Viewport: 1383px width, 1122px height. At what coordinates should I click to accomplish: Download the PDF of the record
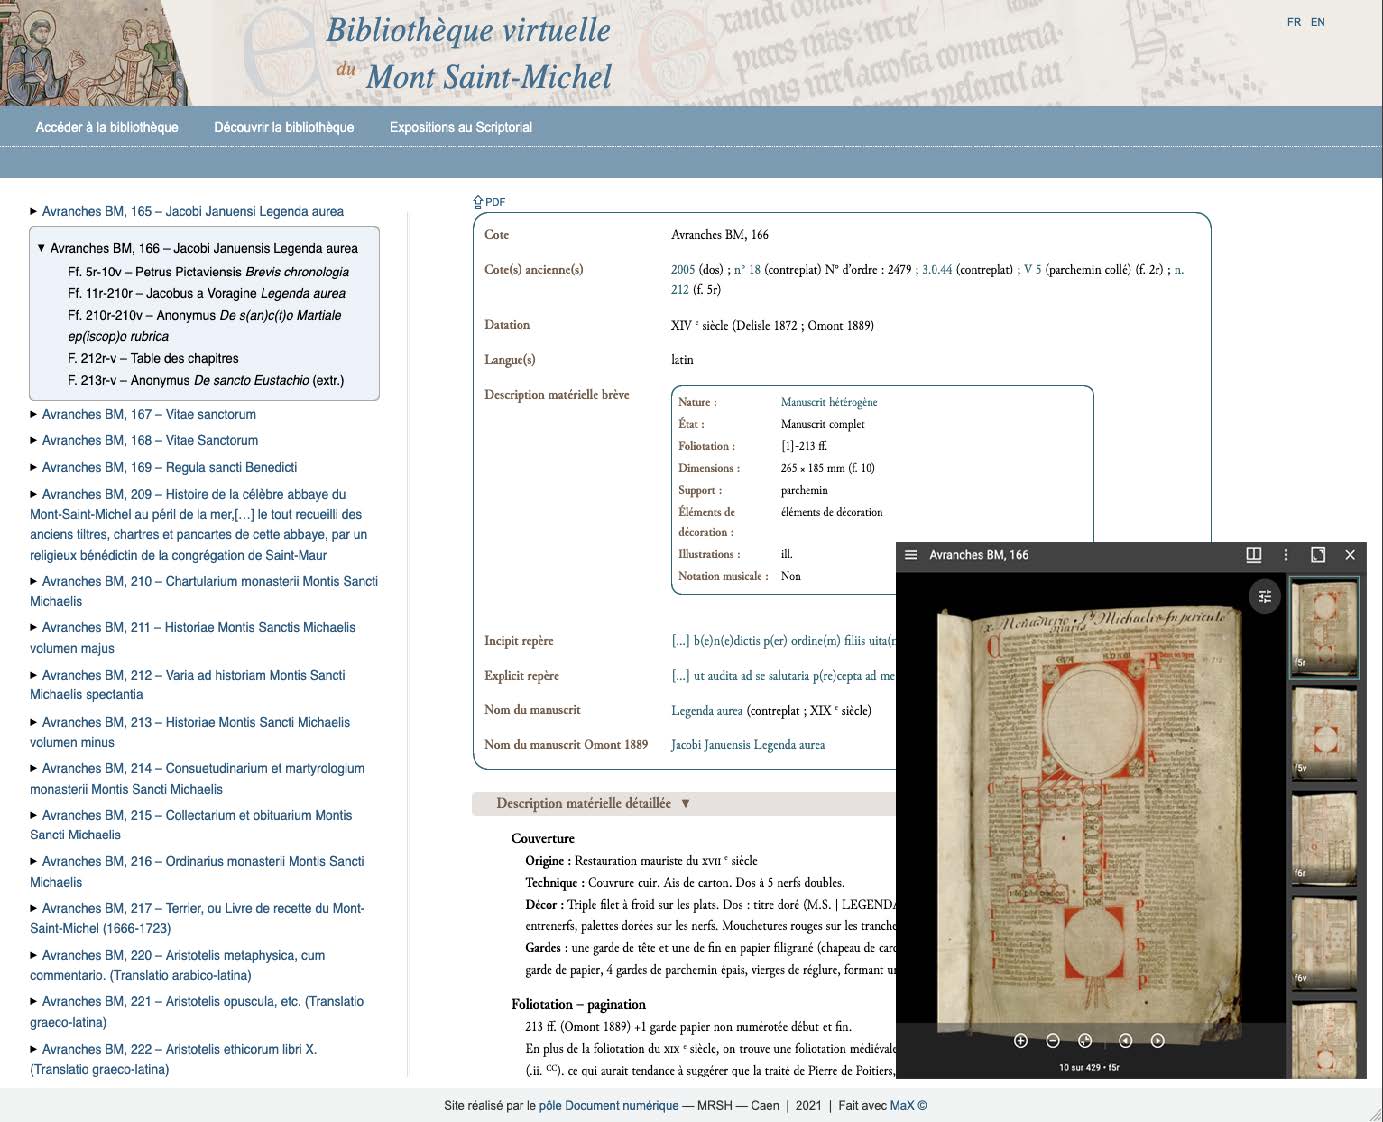tap(490, 202)
